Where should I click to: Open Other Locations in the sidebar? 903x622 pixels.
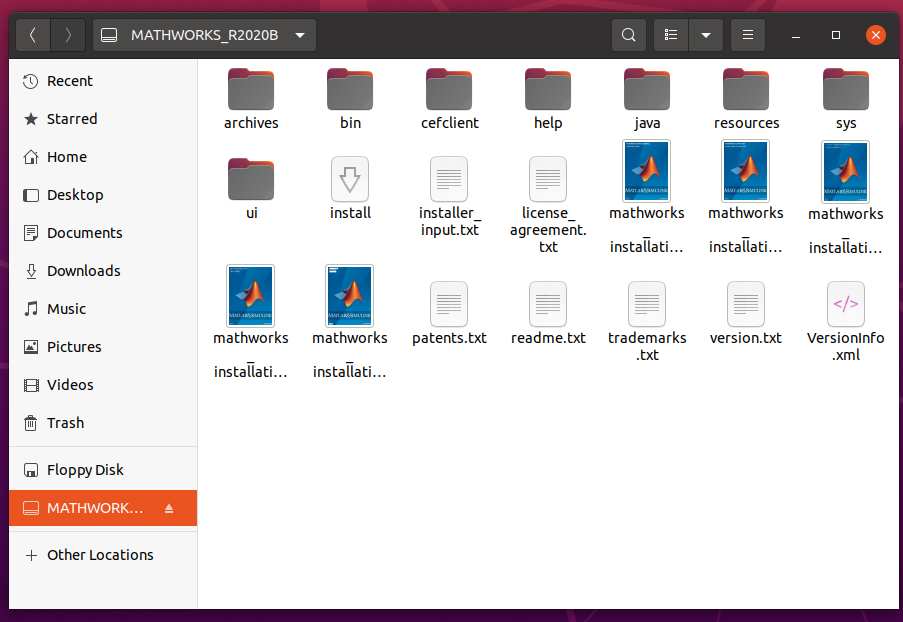pos(103,555)
